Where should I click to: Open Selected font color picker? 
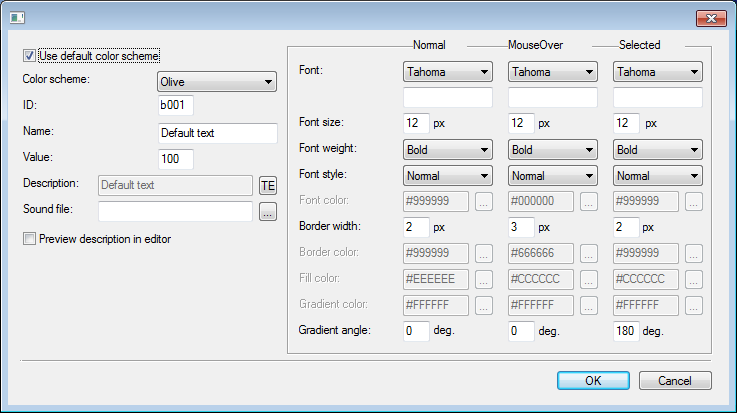pyautogui.click(x=694, y=201)
